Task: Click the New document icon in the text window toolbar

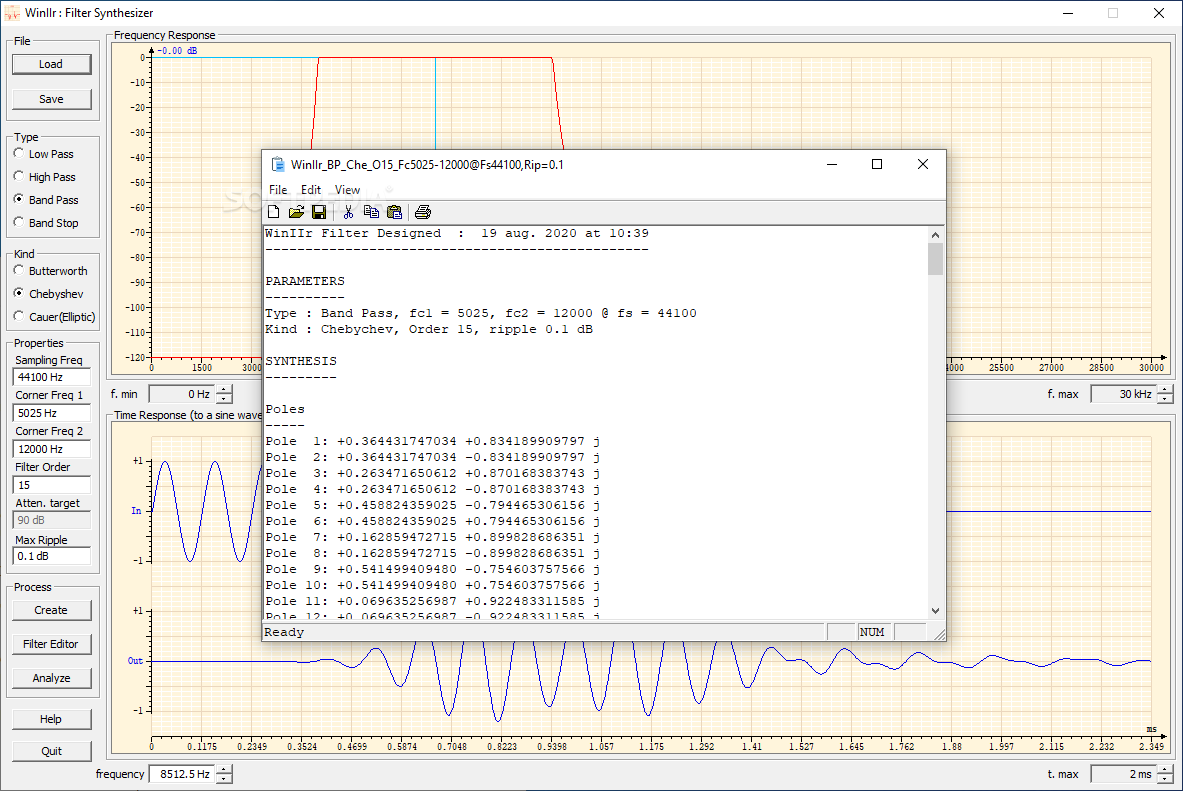Action: tap(274, 212)
